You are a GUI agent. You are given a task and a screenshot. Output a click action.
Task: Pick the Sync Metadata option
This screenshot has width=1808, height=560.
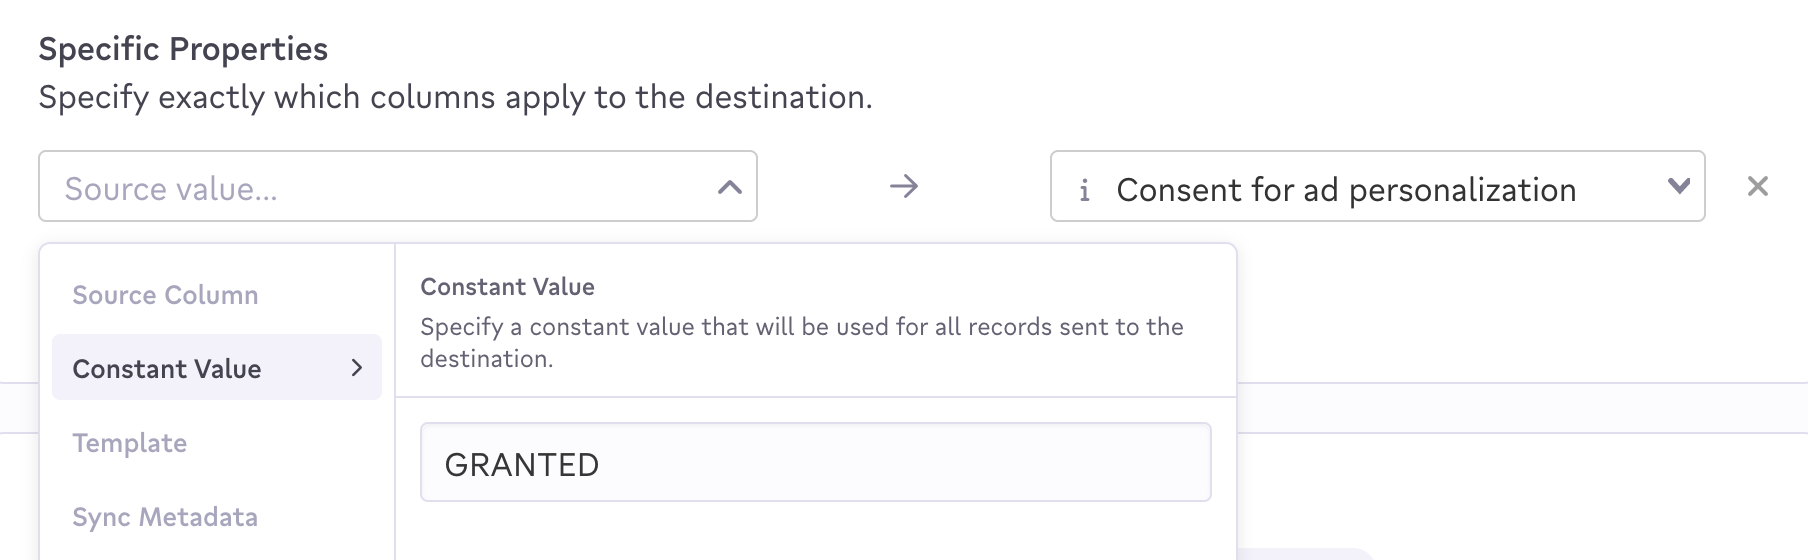pos(165,517)
